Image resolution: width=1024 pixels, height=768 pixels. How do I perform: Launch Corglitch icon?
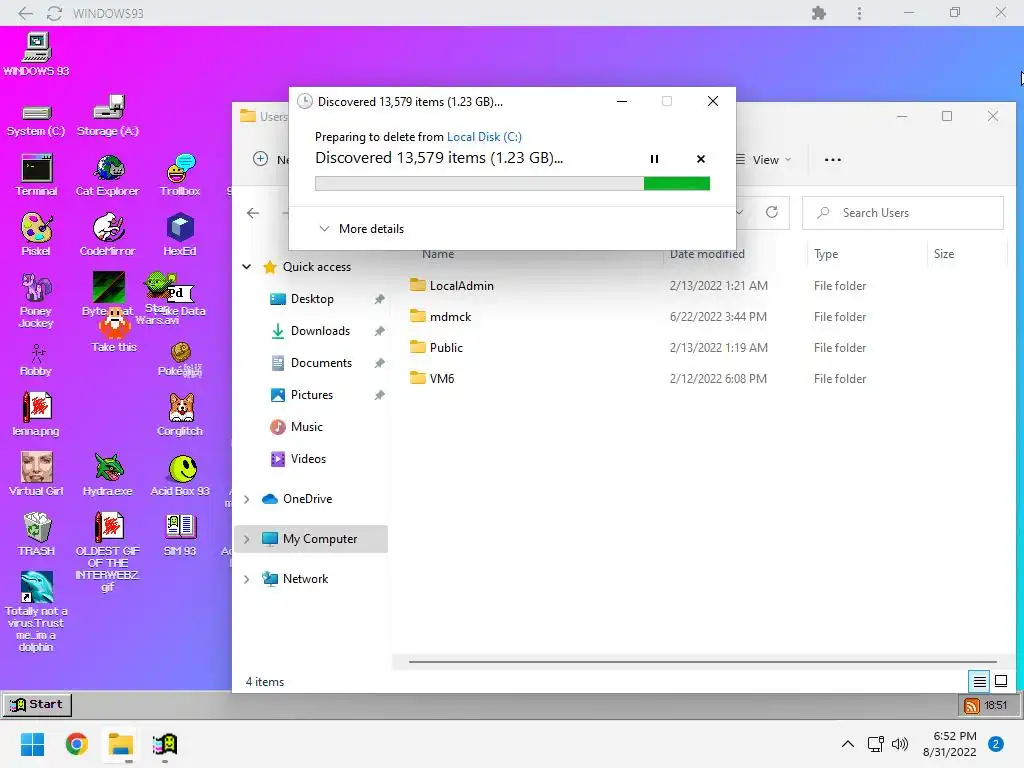pyautogui.click(x=180, y=414)
